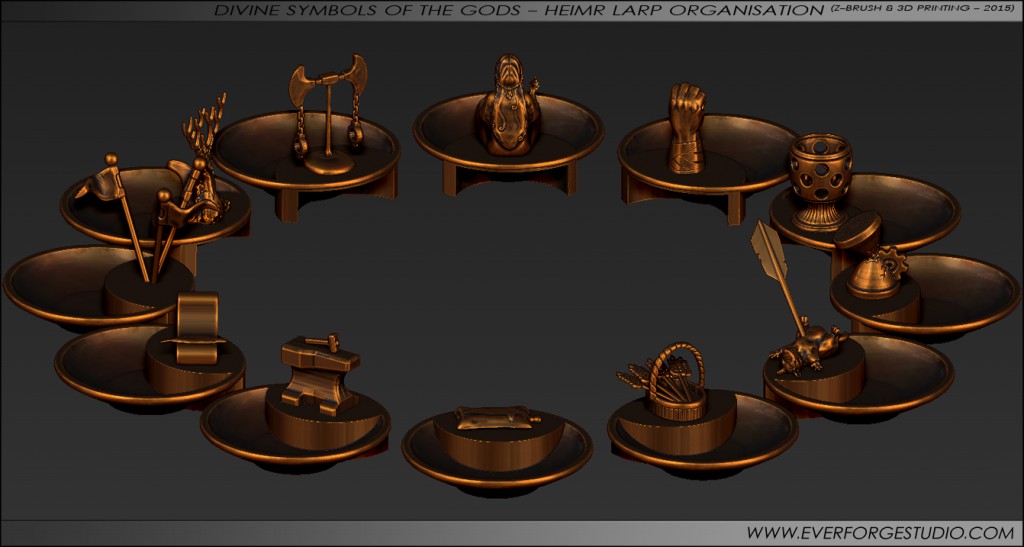
Task: Select the hooded bearded figure bust
Action: (x=509, y=104)
